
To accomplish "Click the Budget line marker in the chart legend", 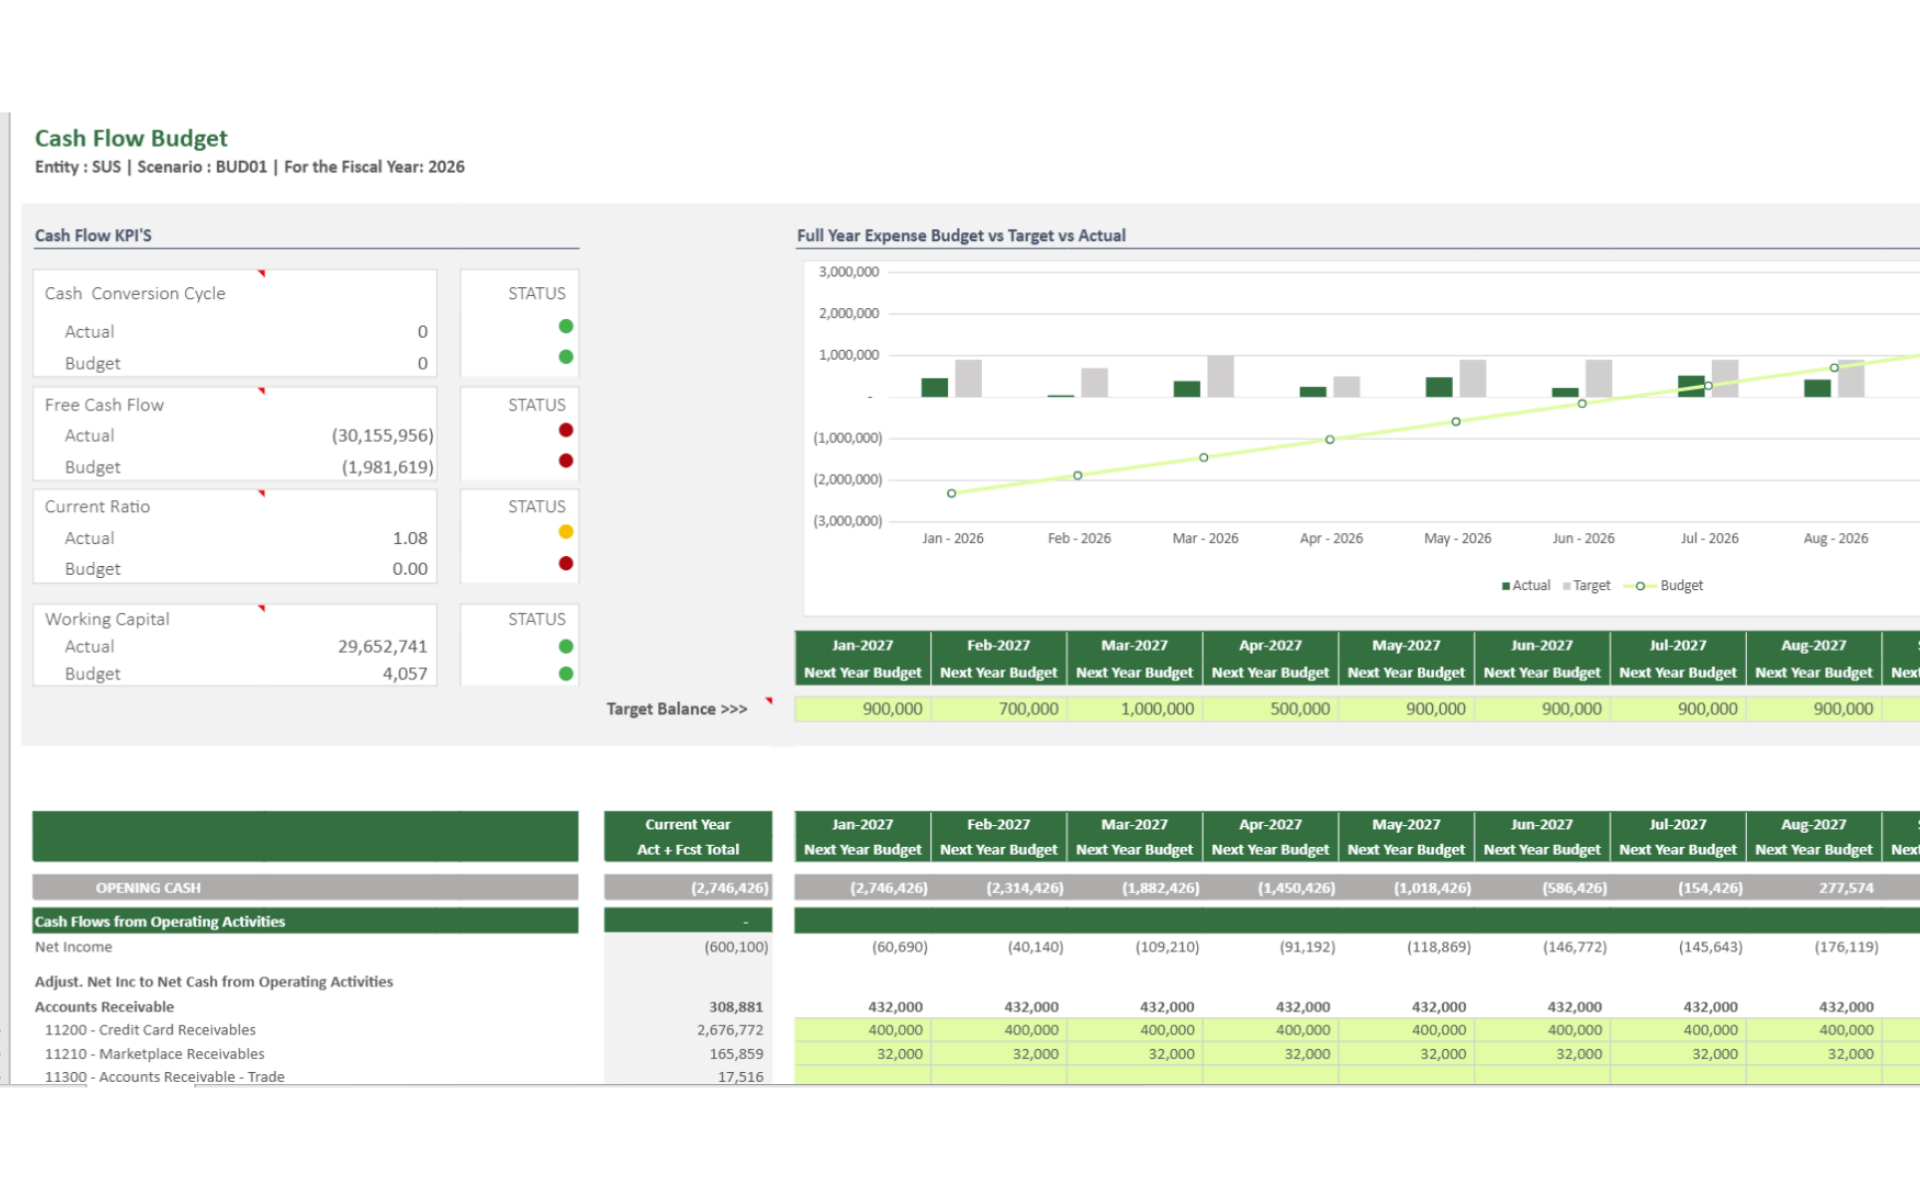I will [x=1640, y=586].
